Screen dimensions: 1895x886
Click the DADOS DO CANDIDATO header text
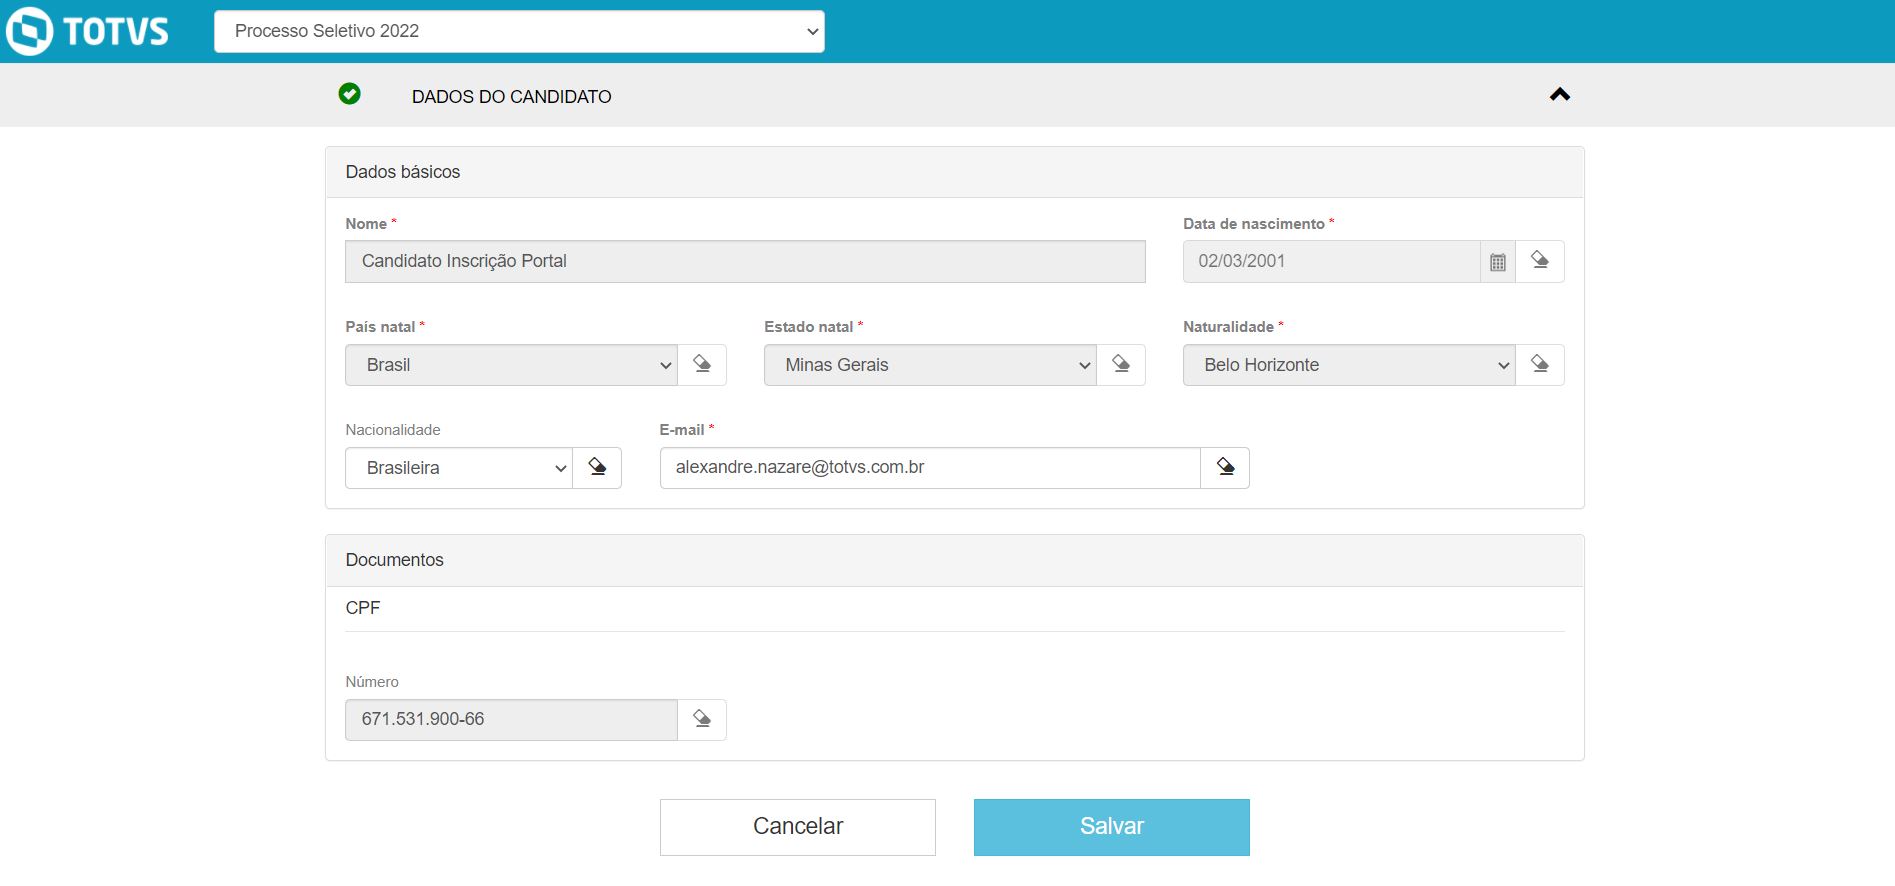(512, 97)
